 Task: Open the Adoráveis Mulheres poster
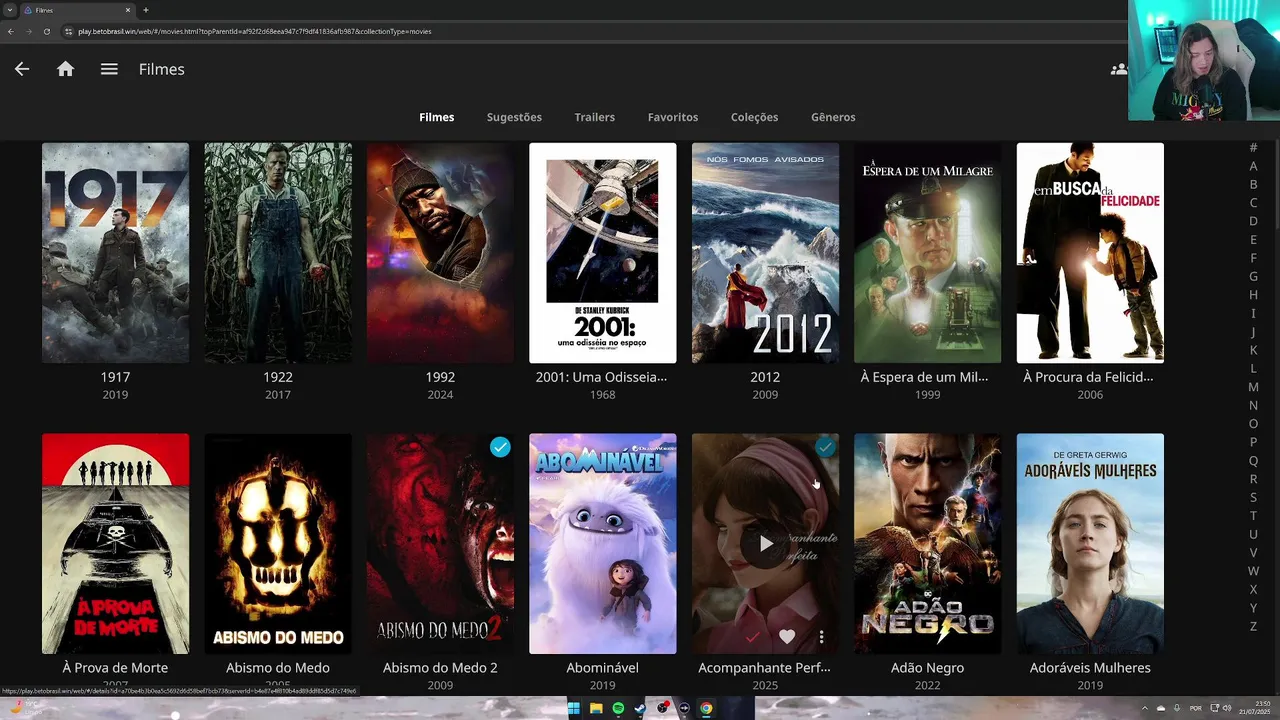click(1090, 544)
